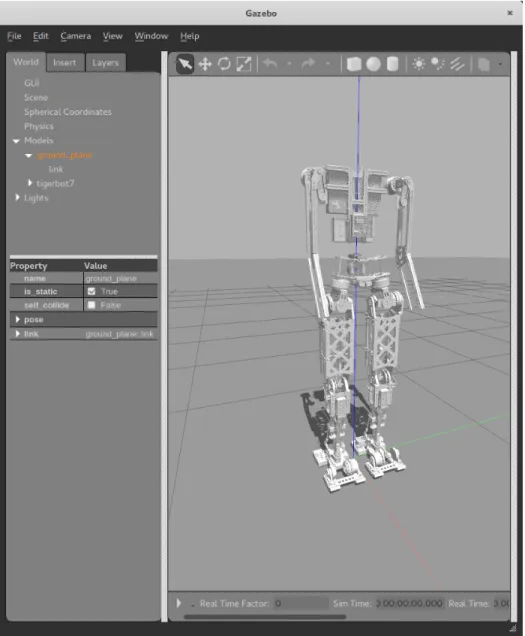
Task: Open the undo history dropdown arrow
Action: click(289, 64)
